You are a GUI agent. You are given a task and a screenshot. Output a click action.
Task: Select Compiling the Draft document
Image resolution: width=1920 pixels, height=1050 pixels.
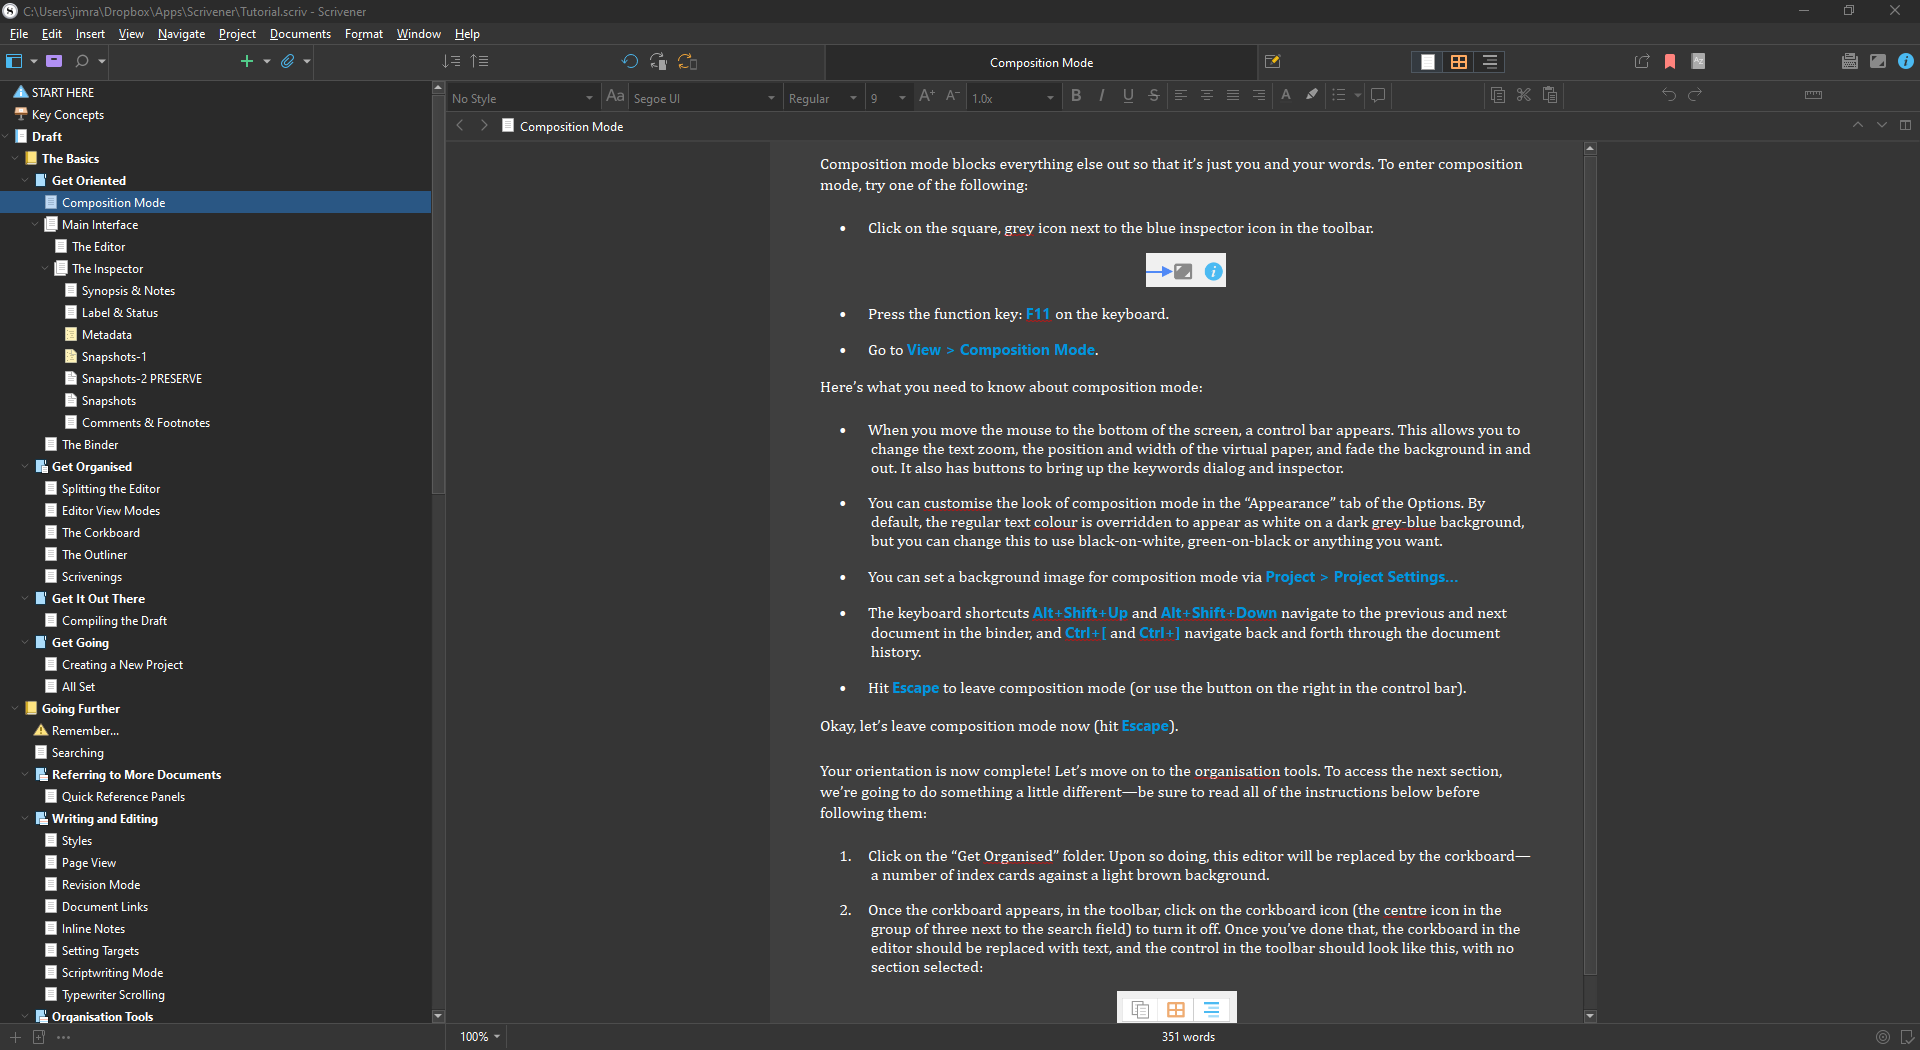coord(114,621)
